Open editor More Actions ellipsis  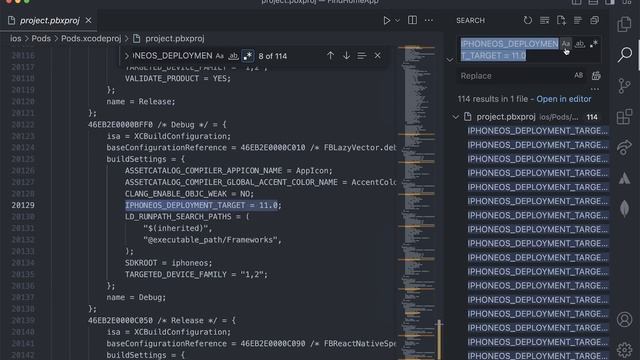click(429, 20)
